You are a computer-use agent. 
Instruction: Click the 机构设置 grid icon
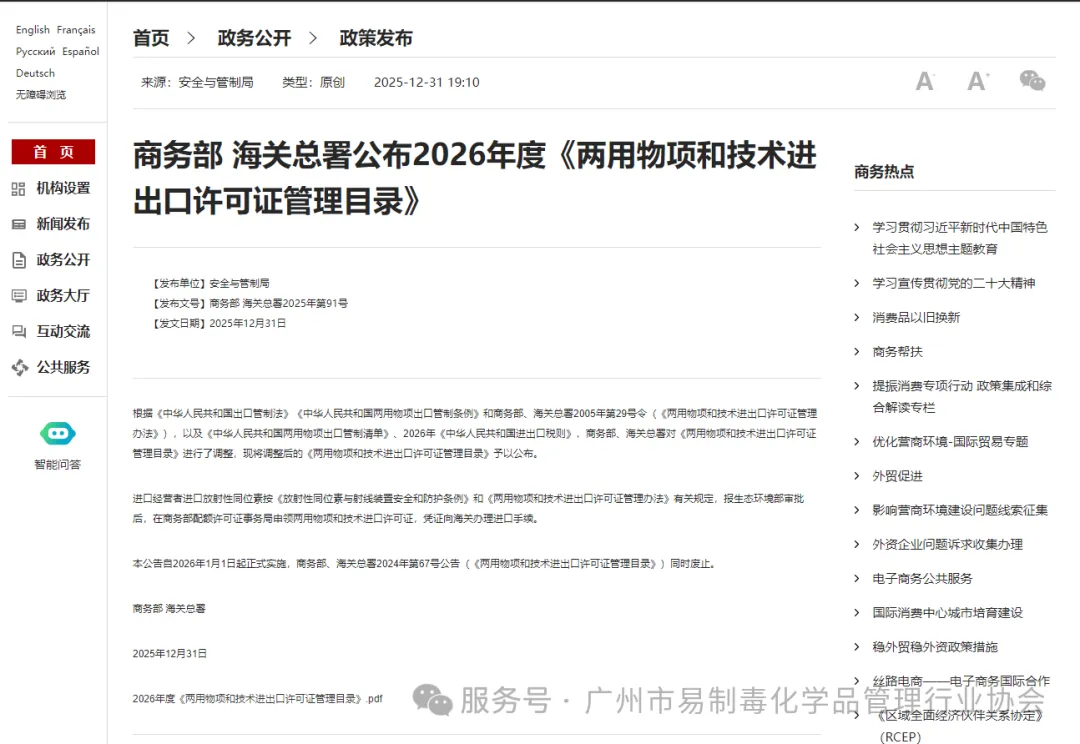point(19,188)
